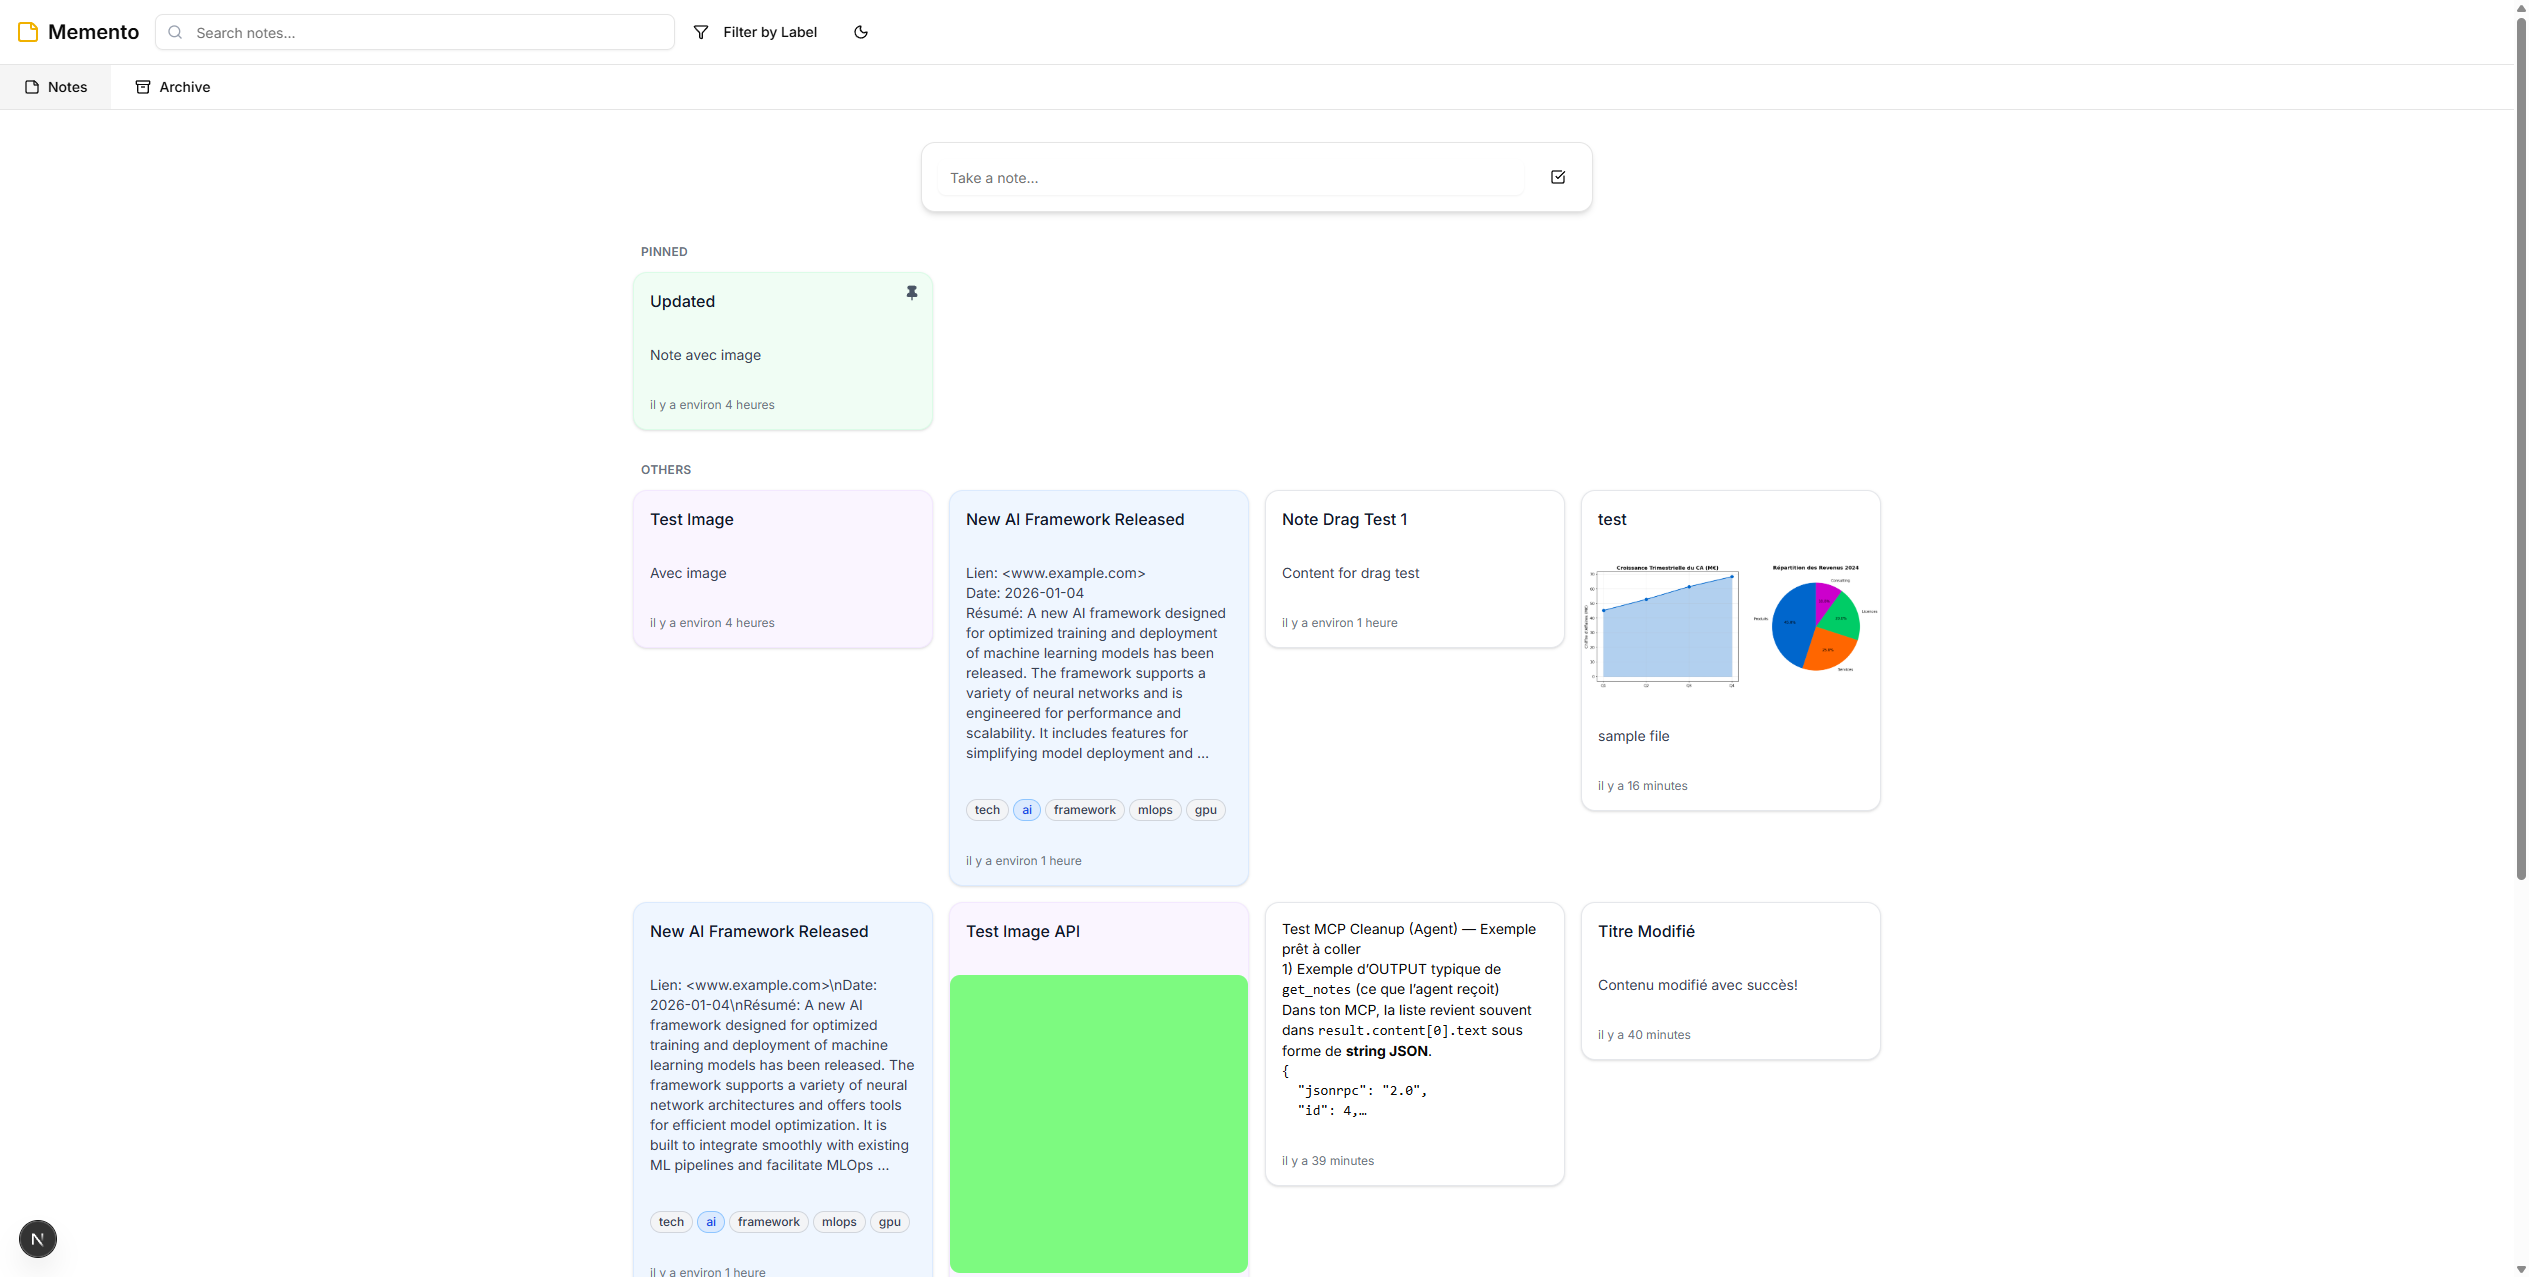Click the Search notes field

[x=430, y=32]
